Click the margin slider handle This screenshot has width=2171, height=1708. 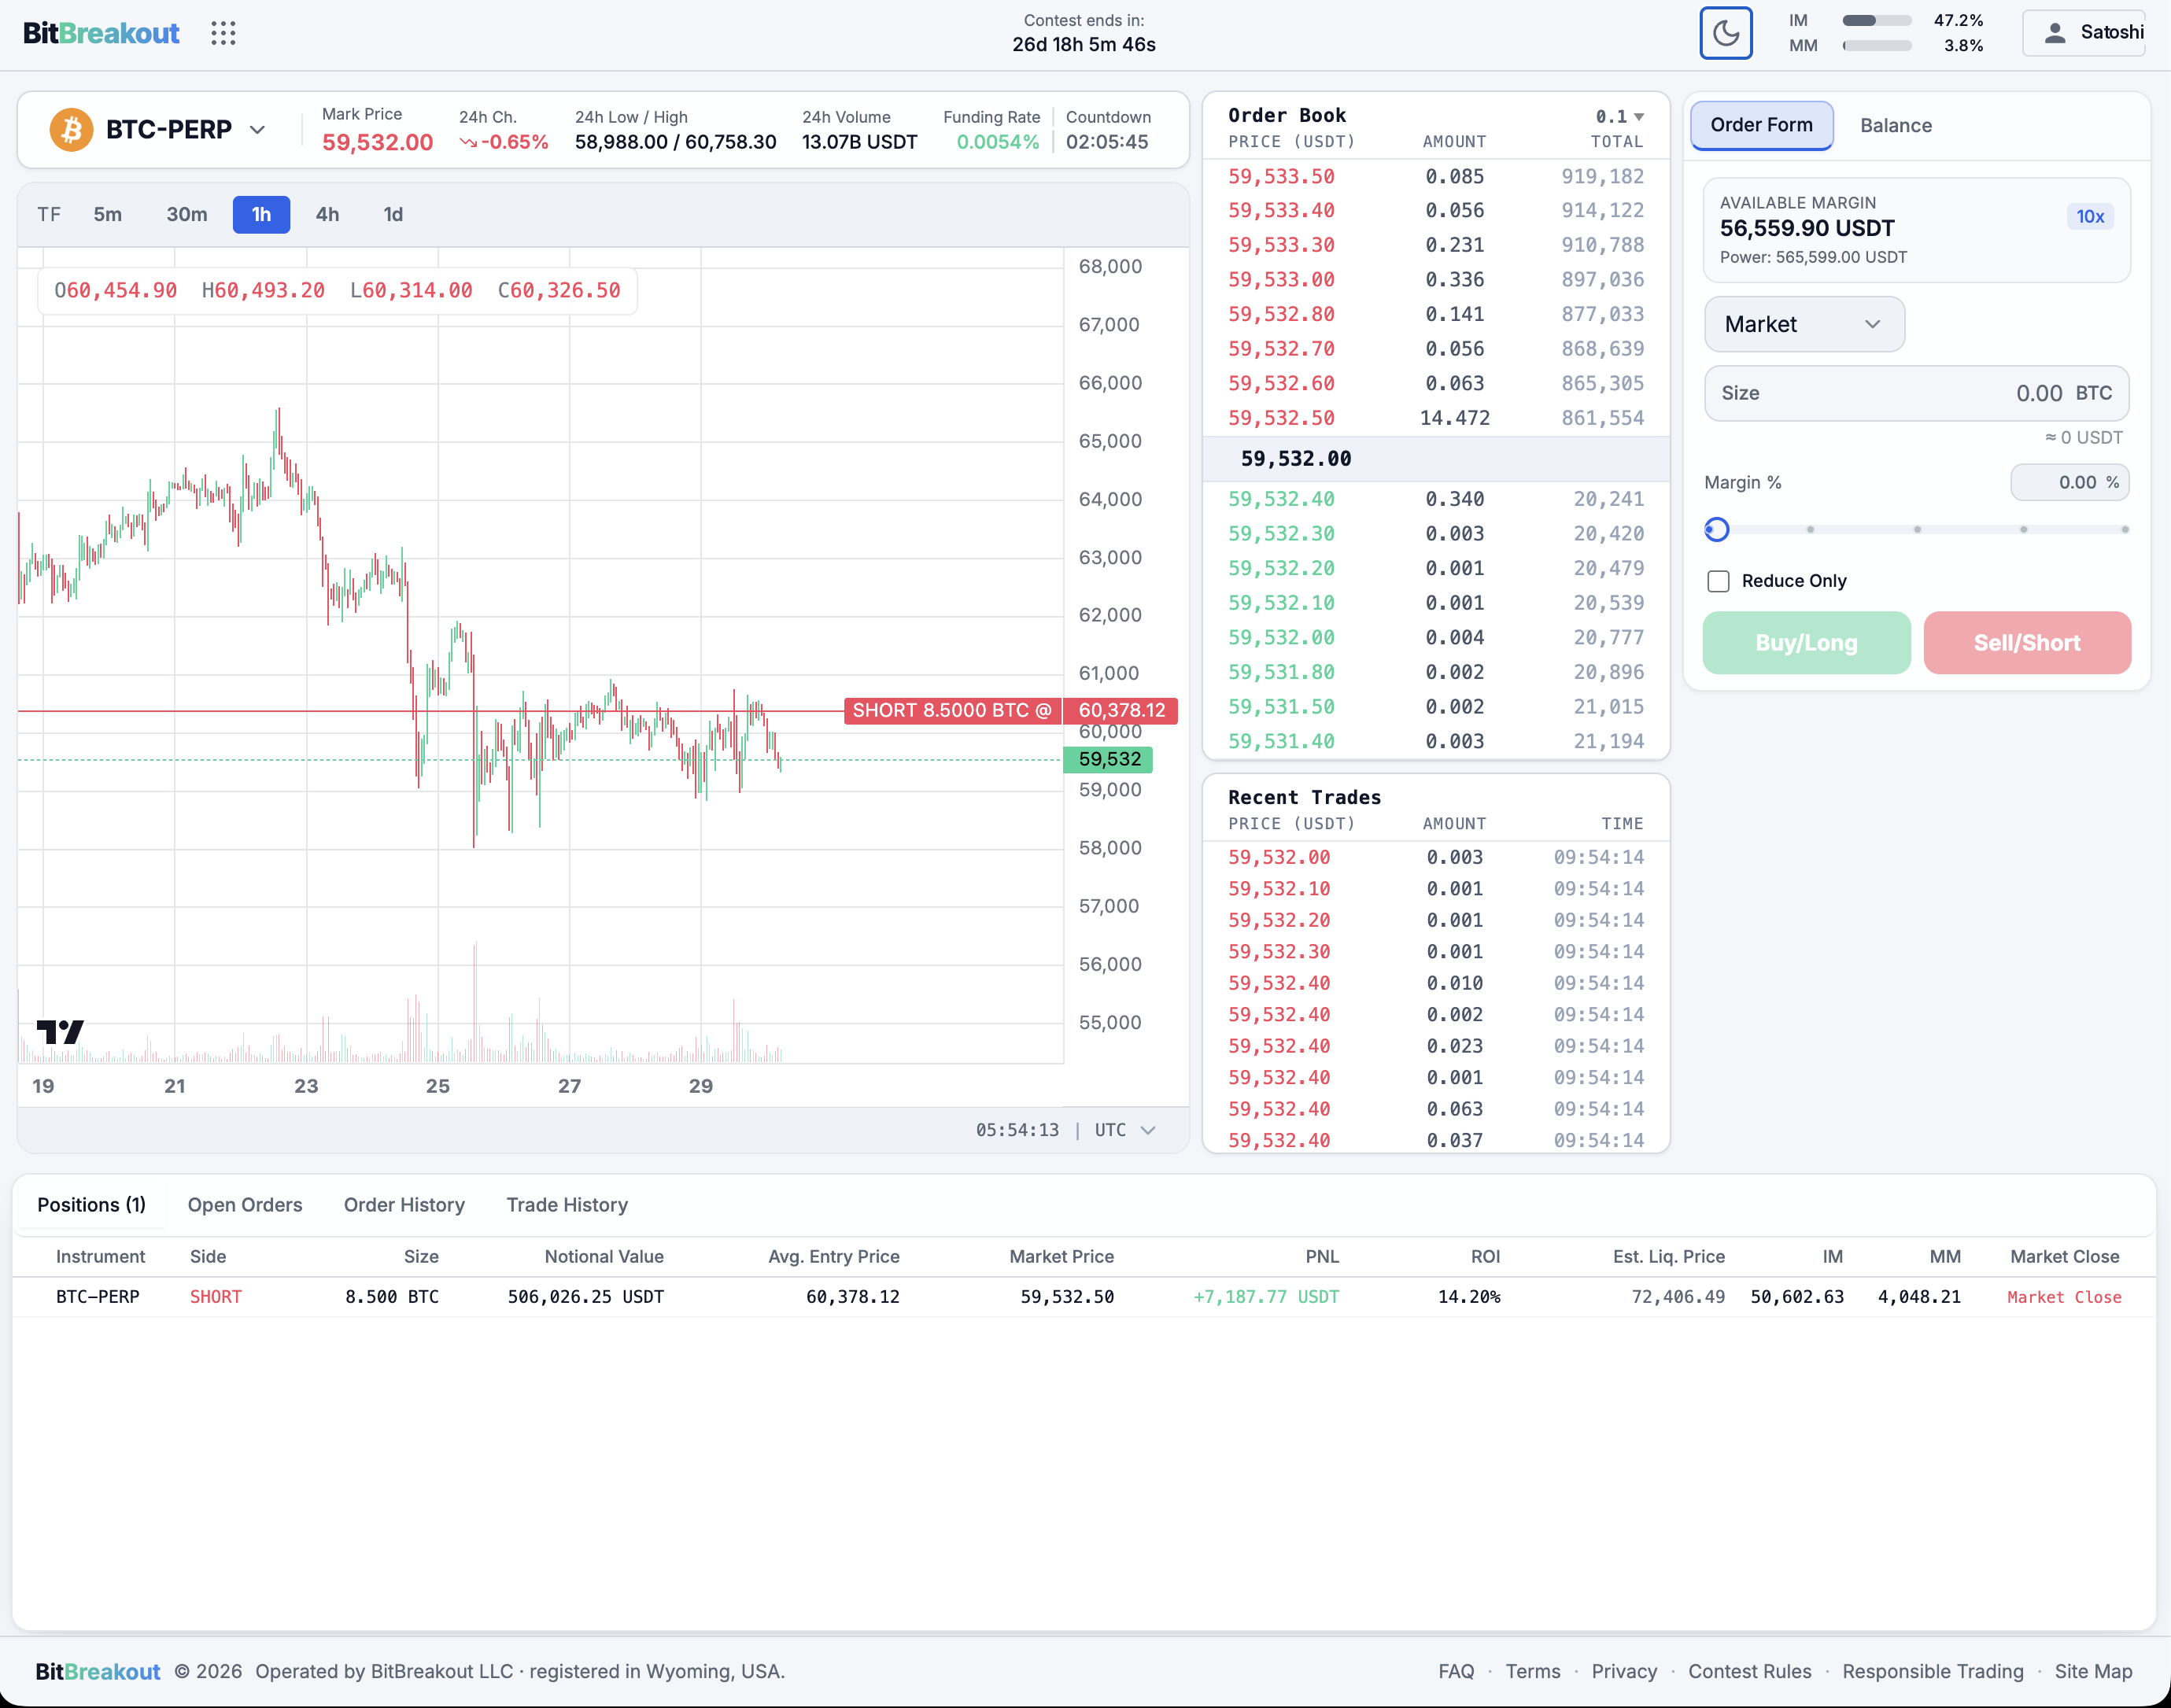(1717, 529)
